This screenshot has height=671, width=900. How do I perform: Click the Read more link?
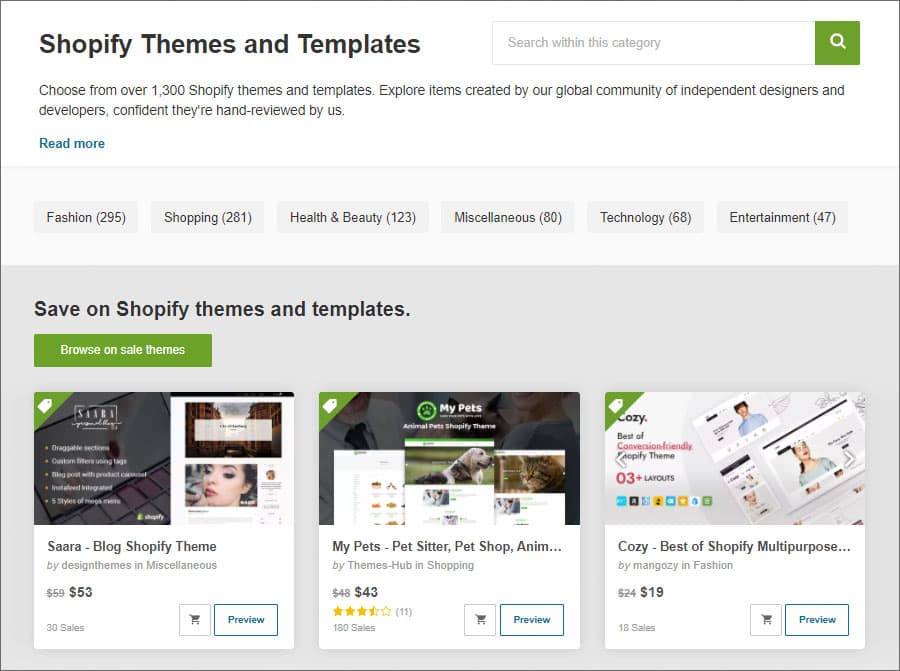72,143
